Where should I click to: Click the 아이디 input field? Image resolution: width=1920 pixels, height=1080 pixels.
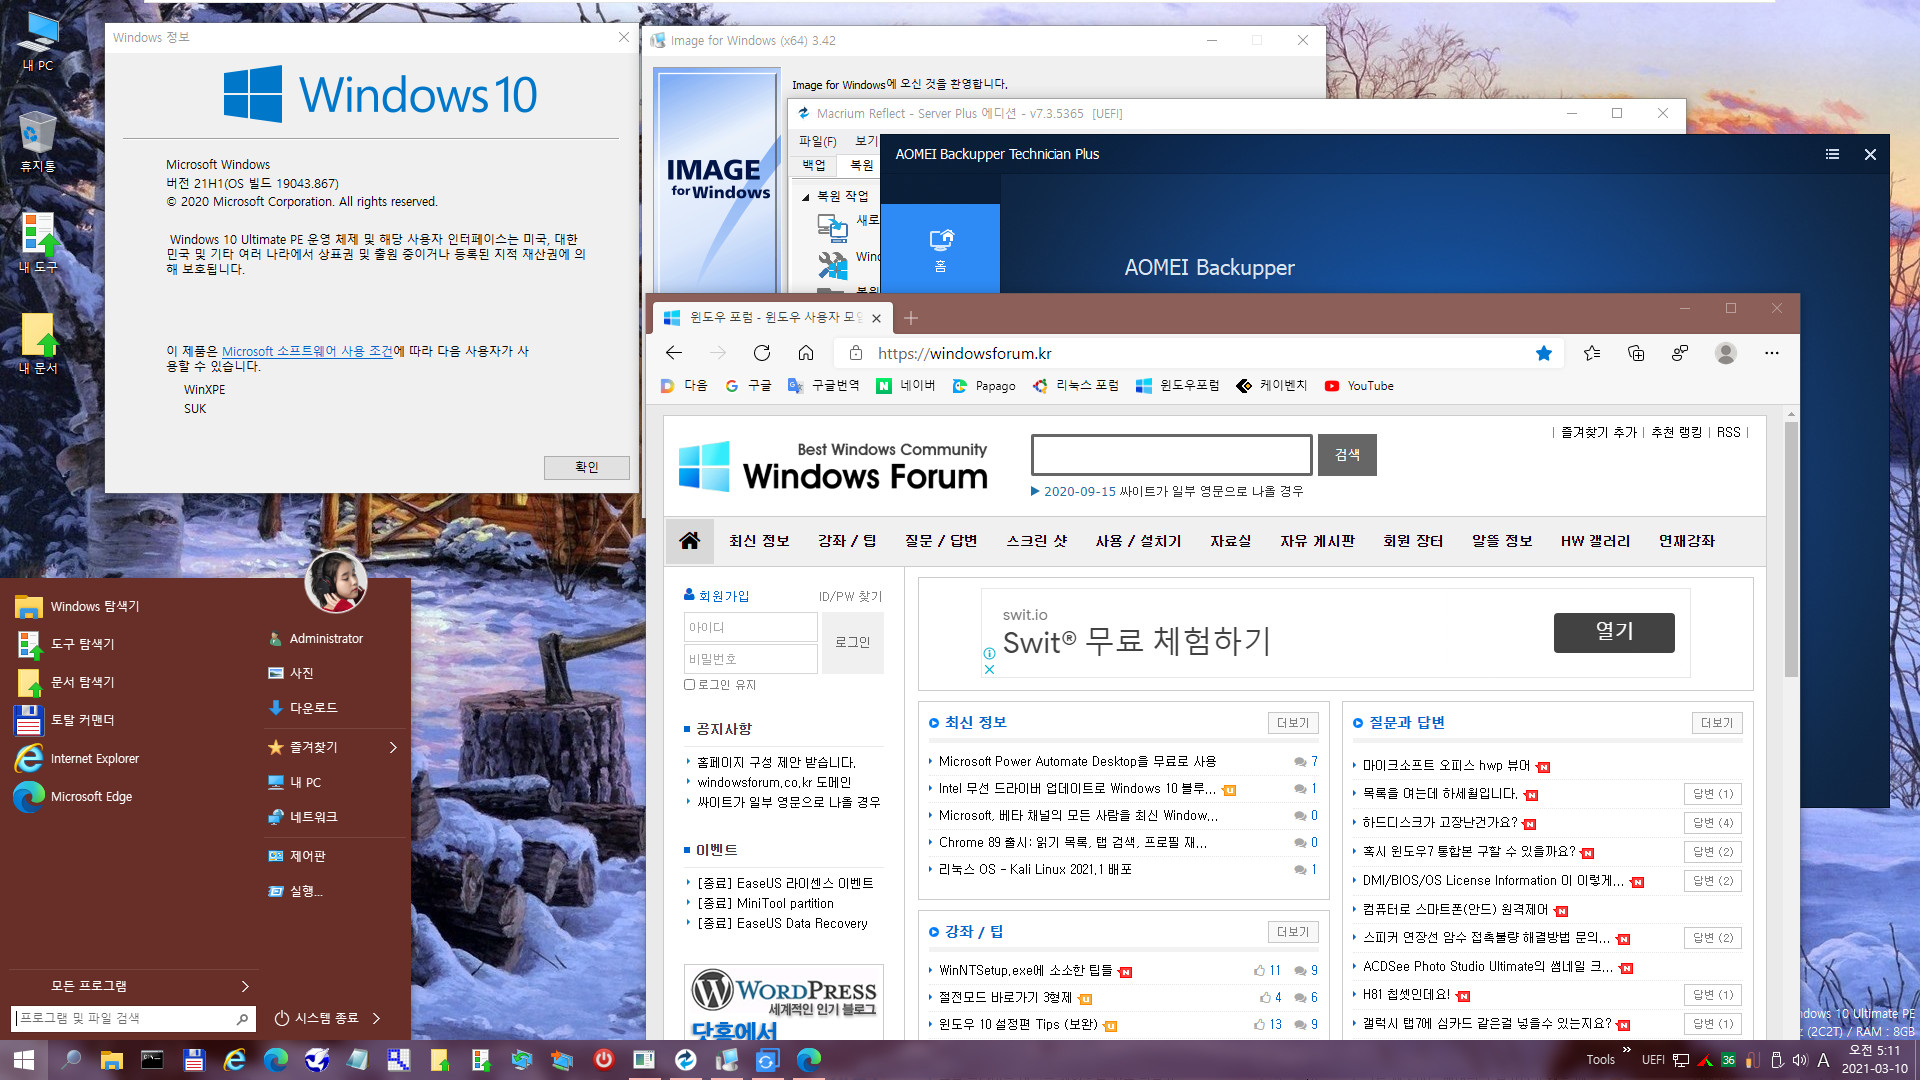[x=751, y=627]
